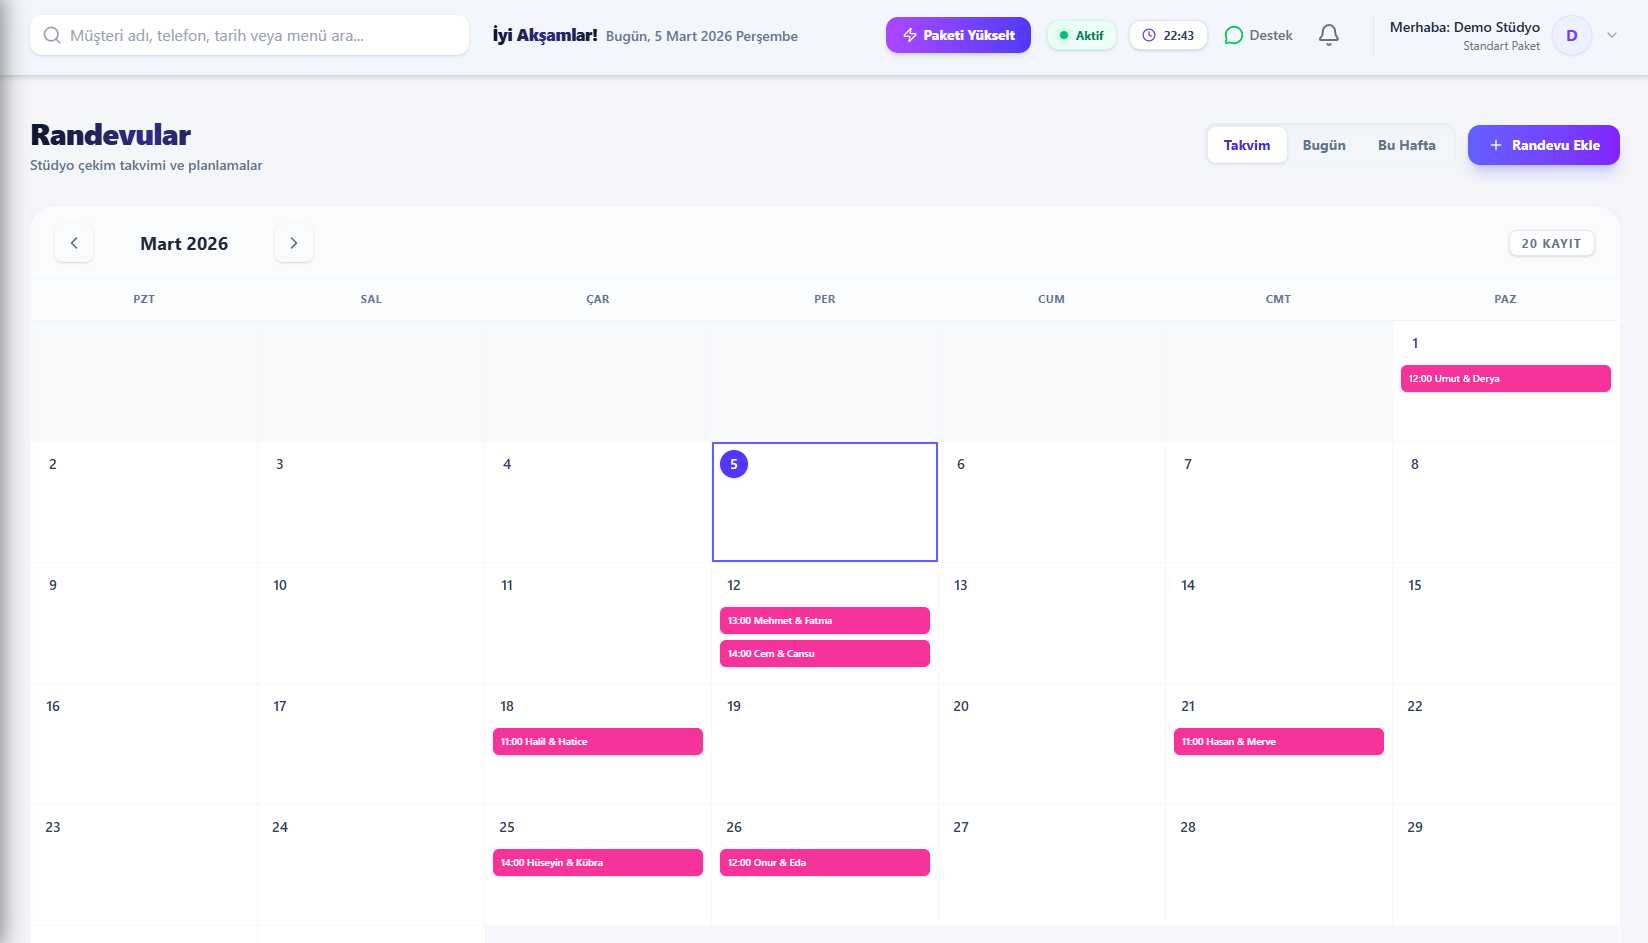Focus the customer search input field
The width and height of the screenshot is (1648, 943).
[260, 36]
